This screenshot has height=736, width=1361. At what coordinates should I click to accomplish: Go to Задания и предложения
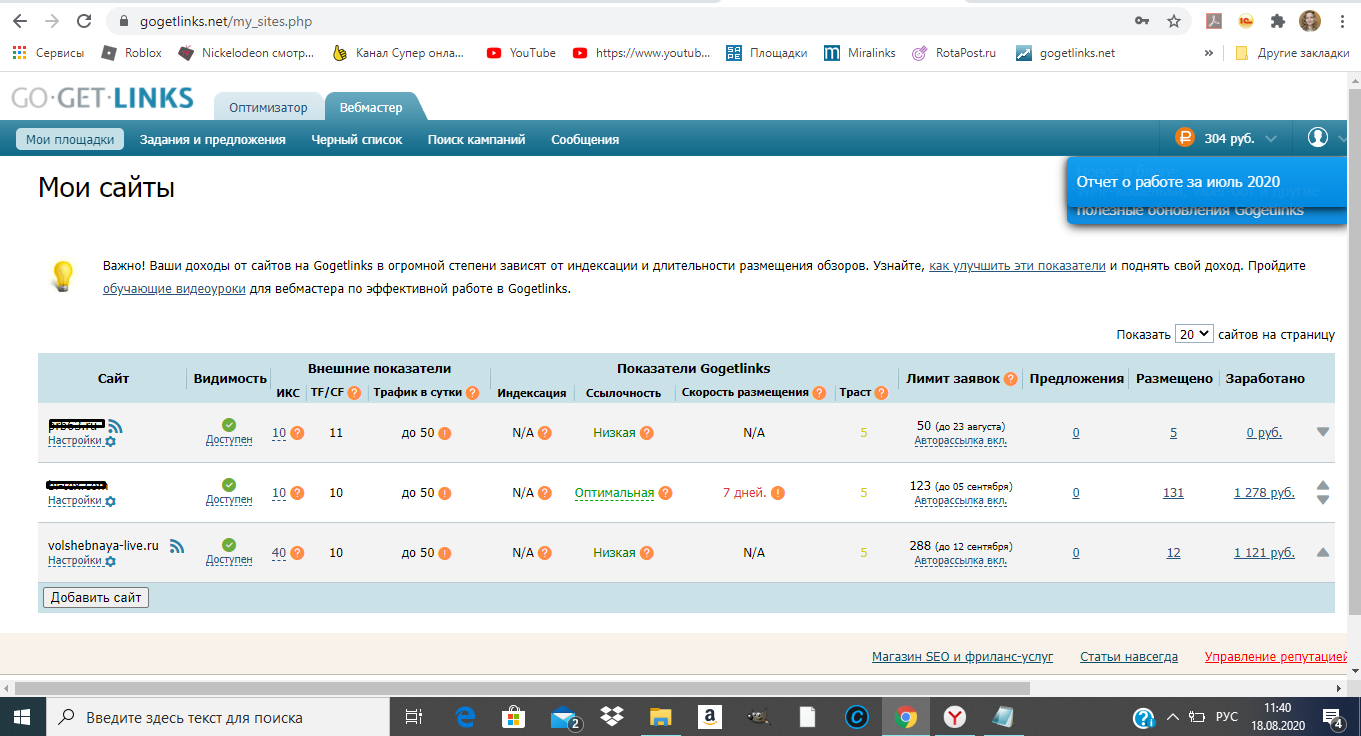(213, 139)
